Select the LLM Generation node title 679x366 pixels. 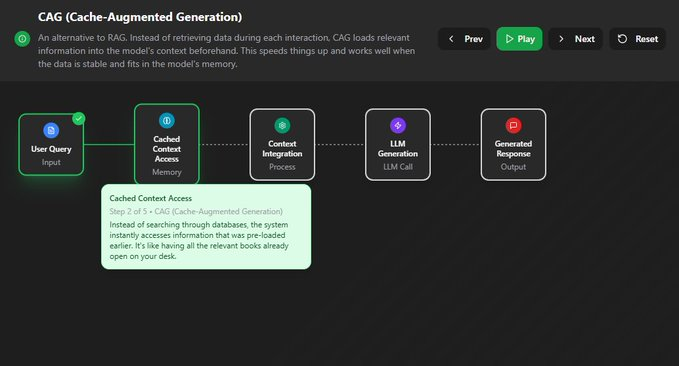(398, 149)
